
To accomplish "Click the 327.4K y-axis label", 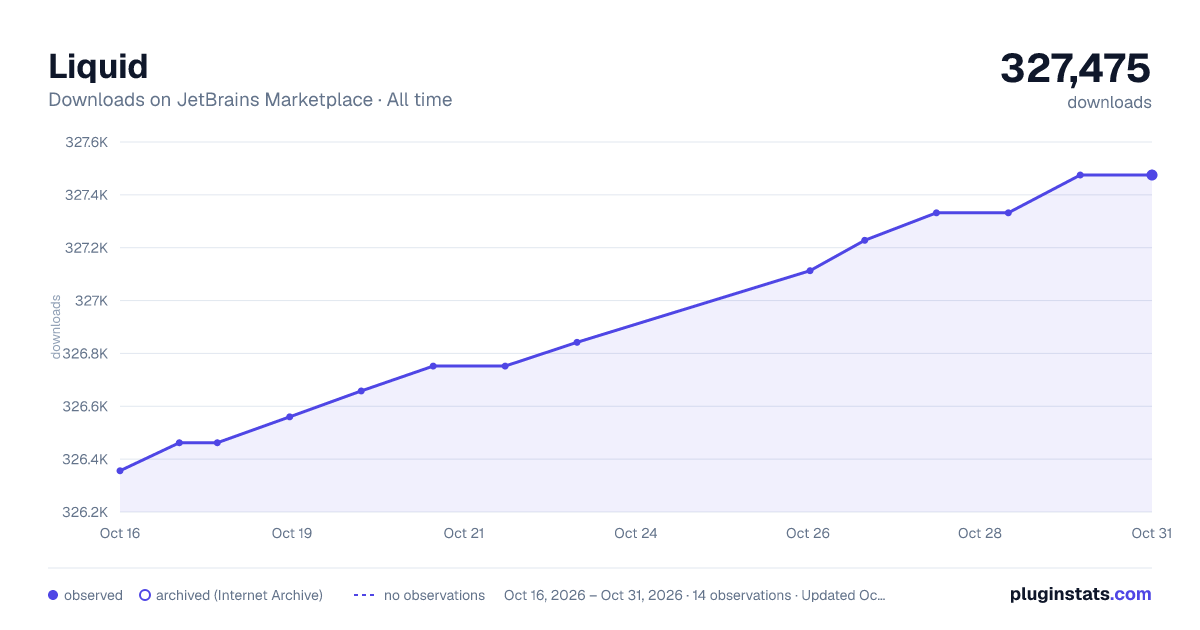I will click(86, 195).
